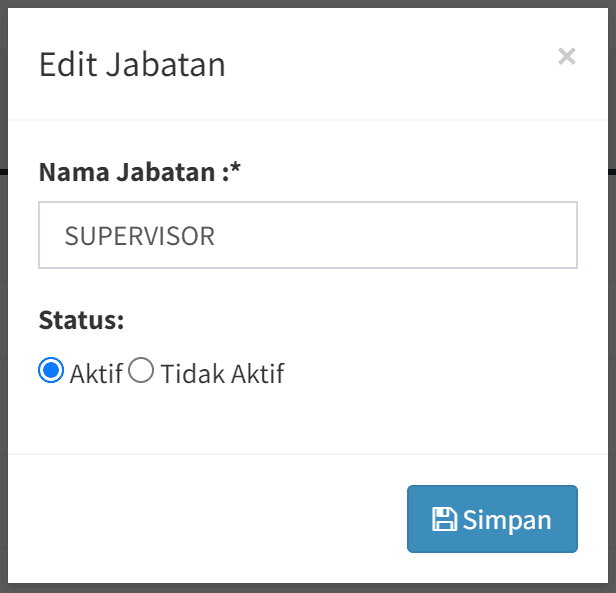This screenshot has width=616, height=593.
Task: Click the Aktif label text
Action: pos(96,374)
